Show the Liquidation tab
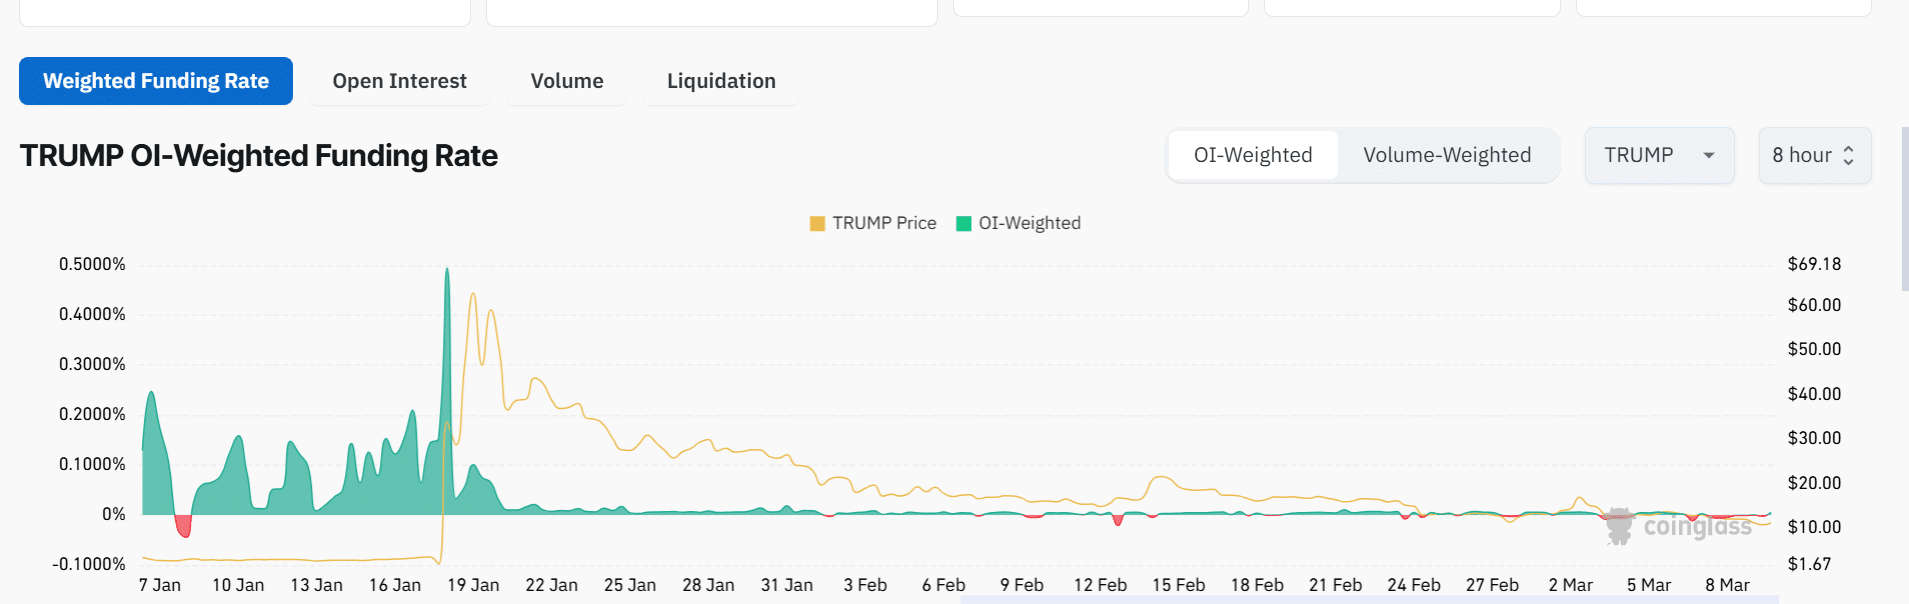Viewport: 1909px width, 604px height. click(x=721, y=81)
